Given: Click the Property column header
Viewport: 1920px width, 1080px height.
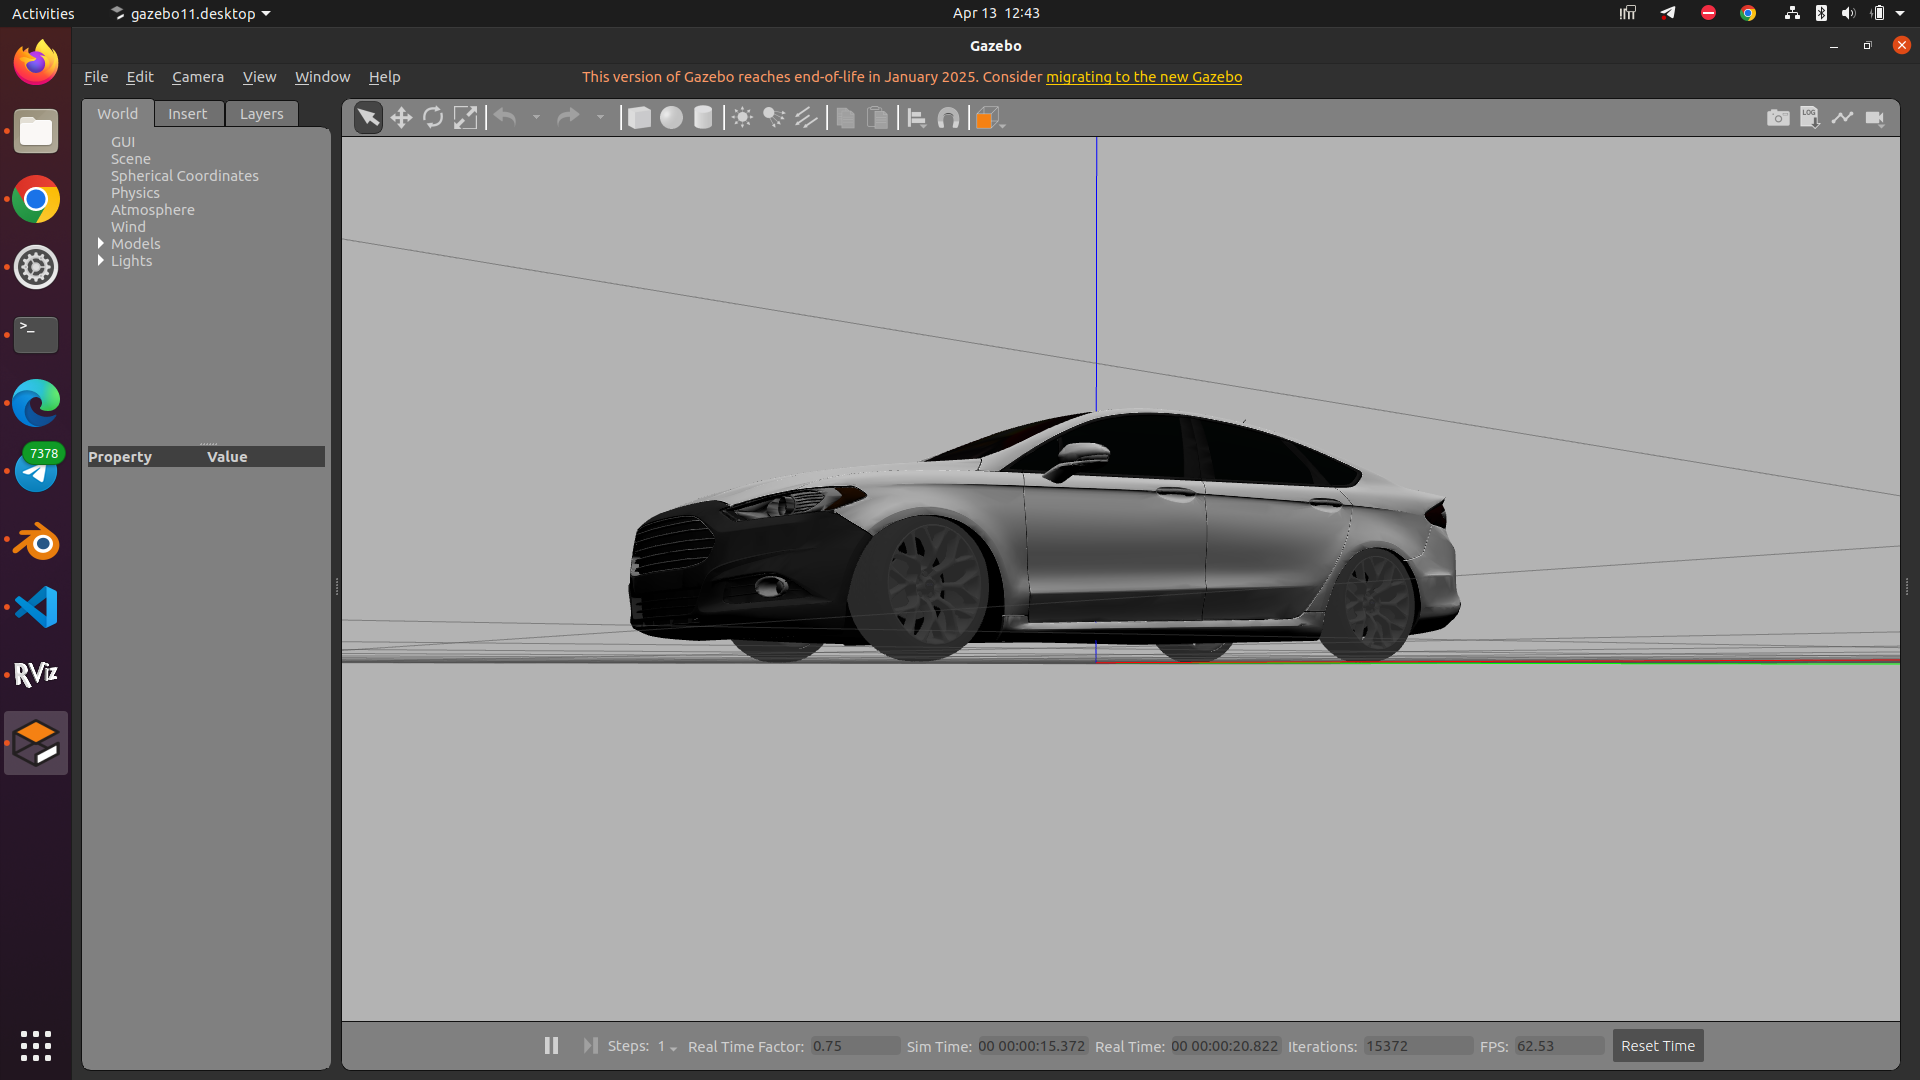Looking at the screenshot, I should (120, 457).
